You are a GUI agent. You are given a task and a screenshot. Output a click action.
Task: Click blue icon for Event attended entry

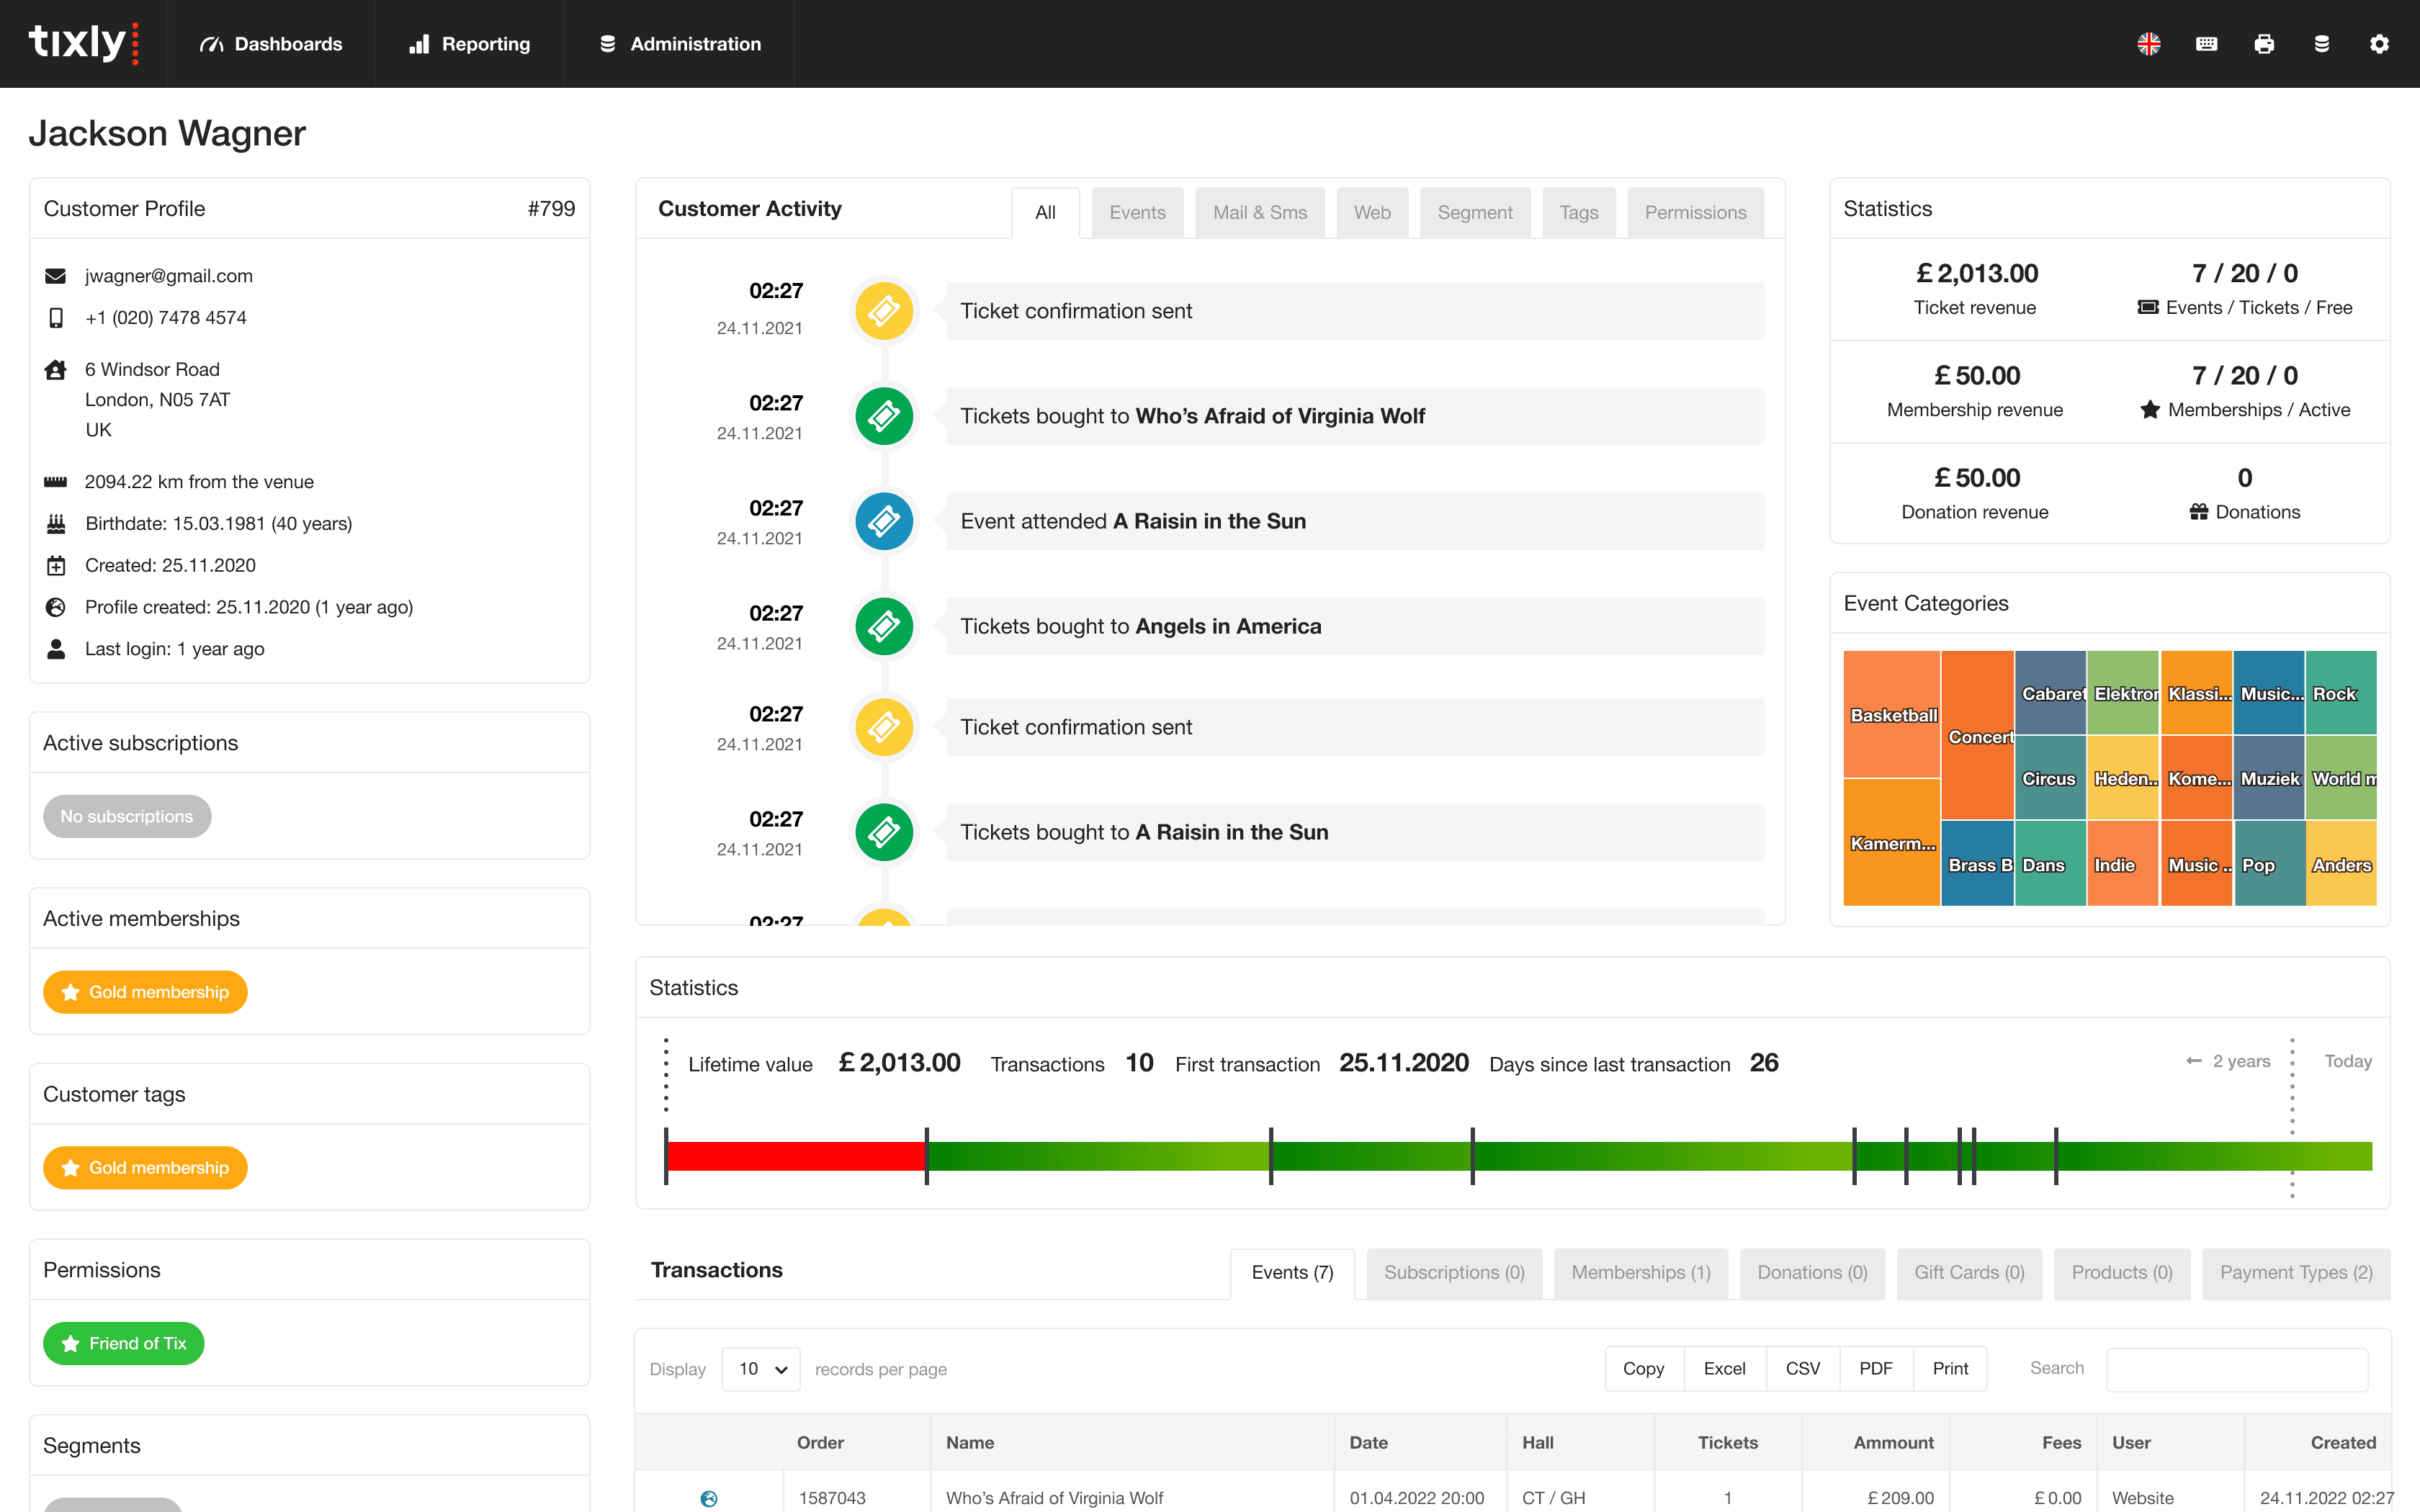tap(883, 521)
